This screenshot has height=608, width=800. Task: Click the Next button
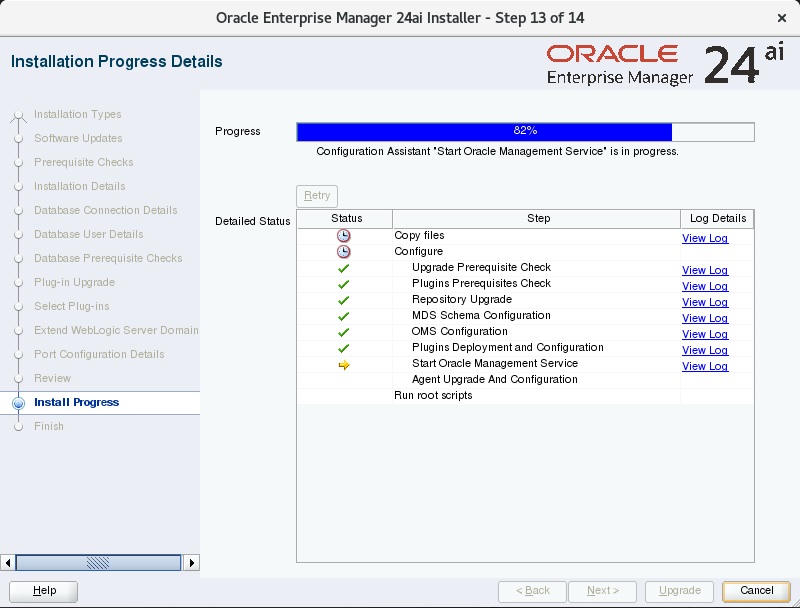tap(603, 591)
